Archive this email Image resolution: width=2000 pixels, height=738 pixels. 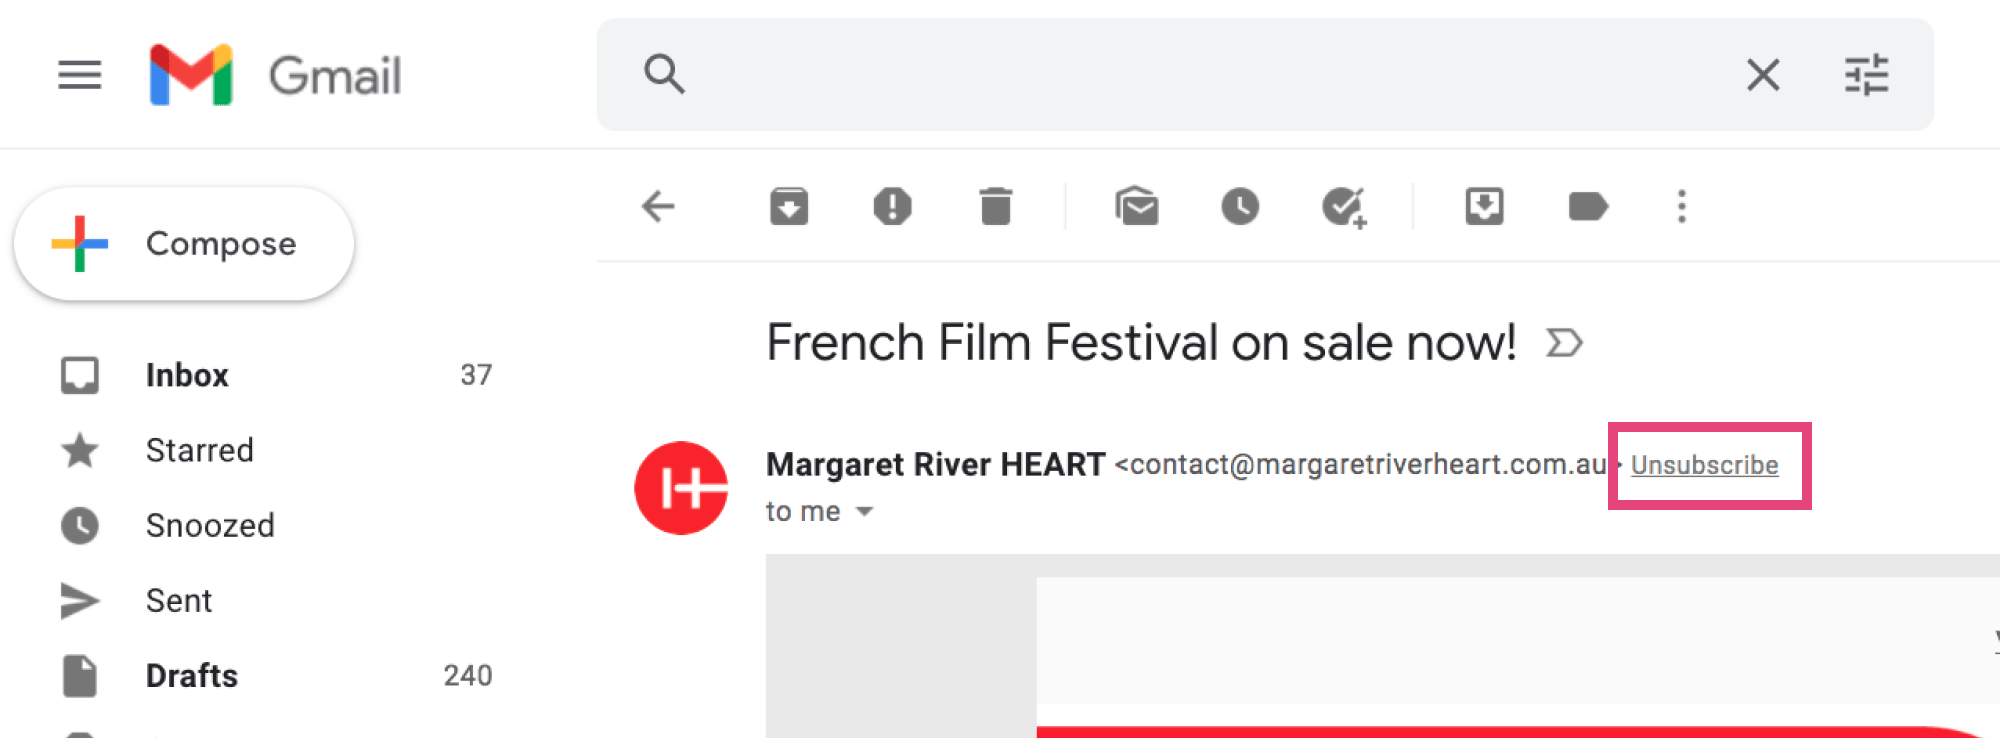[789, 207]
